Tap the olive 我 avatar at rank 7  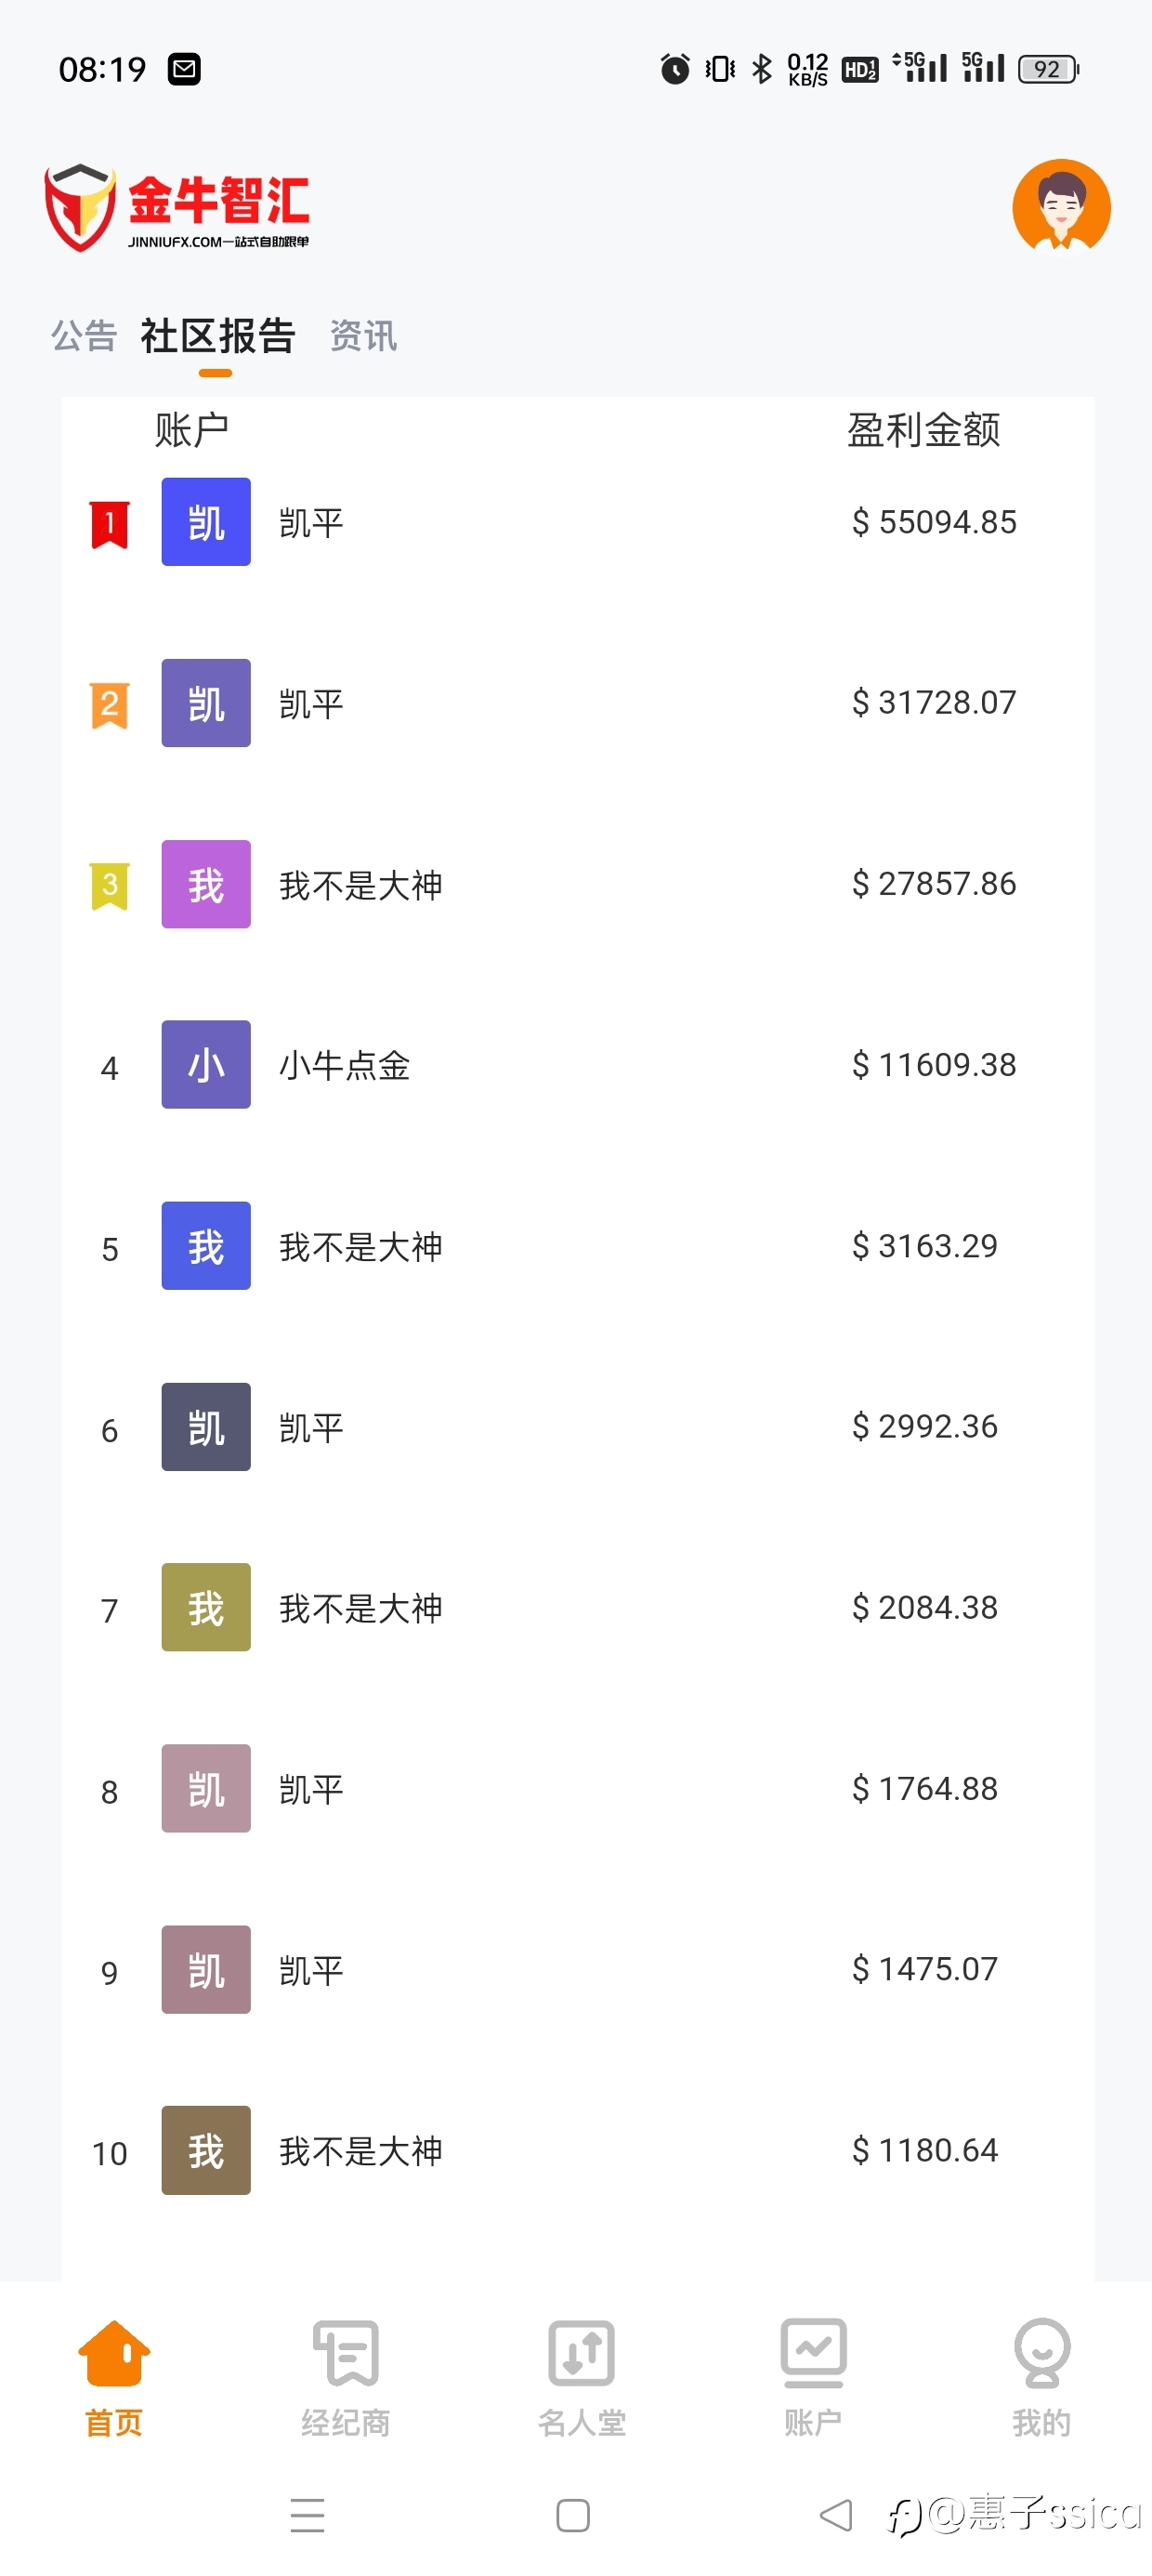[x=206, y=1607]
